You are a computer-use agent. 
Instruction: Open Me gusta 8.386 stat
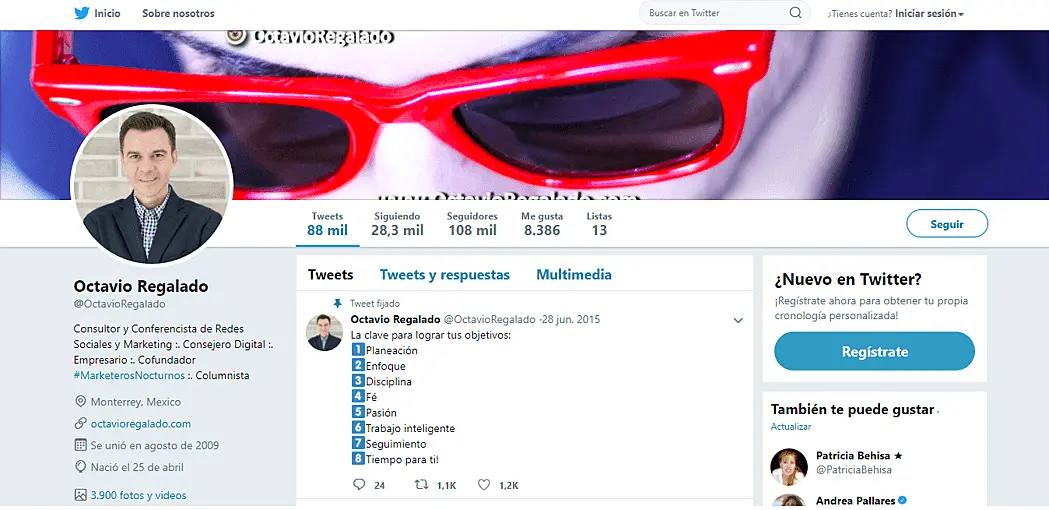542,224
